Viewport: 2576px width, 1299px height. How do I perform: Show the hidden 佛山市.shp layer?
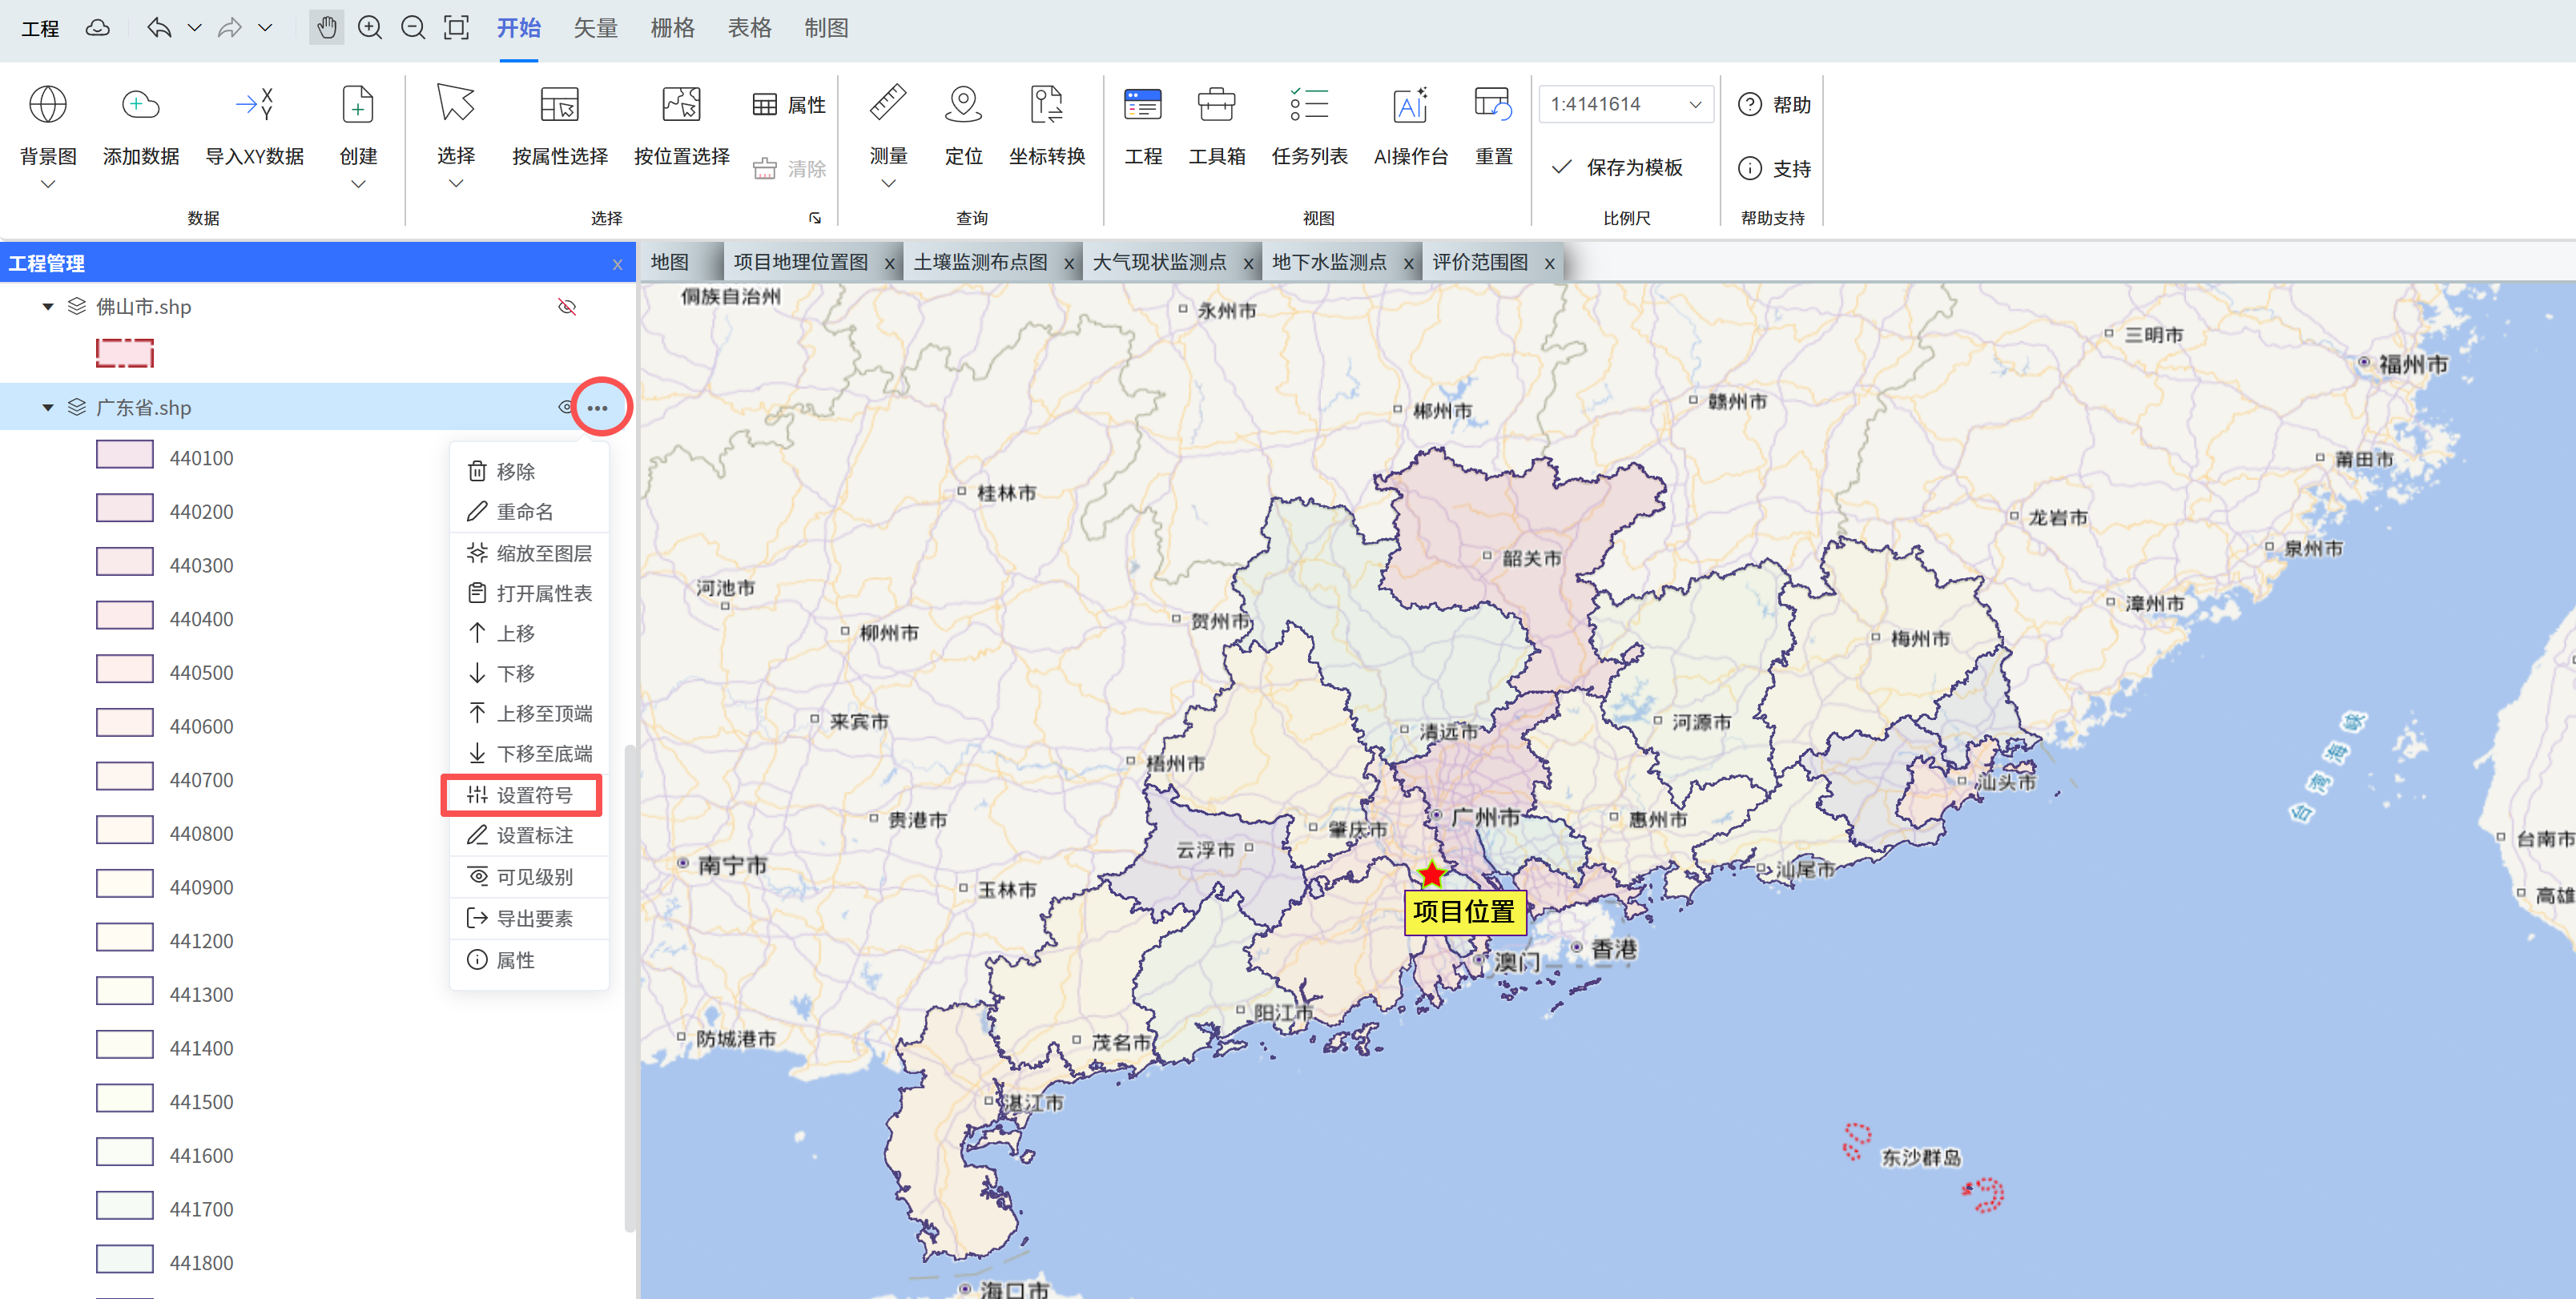(x=567, y=307)
